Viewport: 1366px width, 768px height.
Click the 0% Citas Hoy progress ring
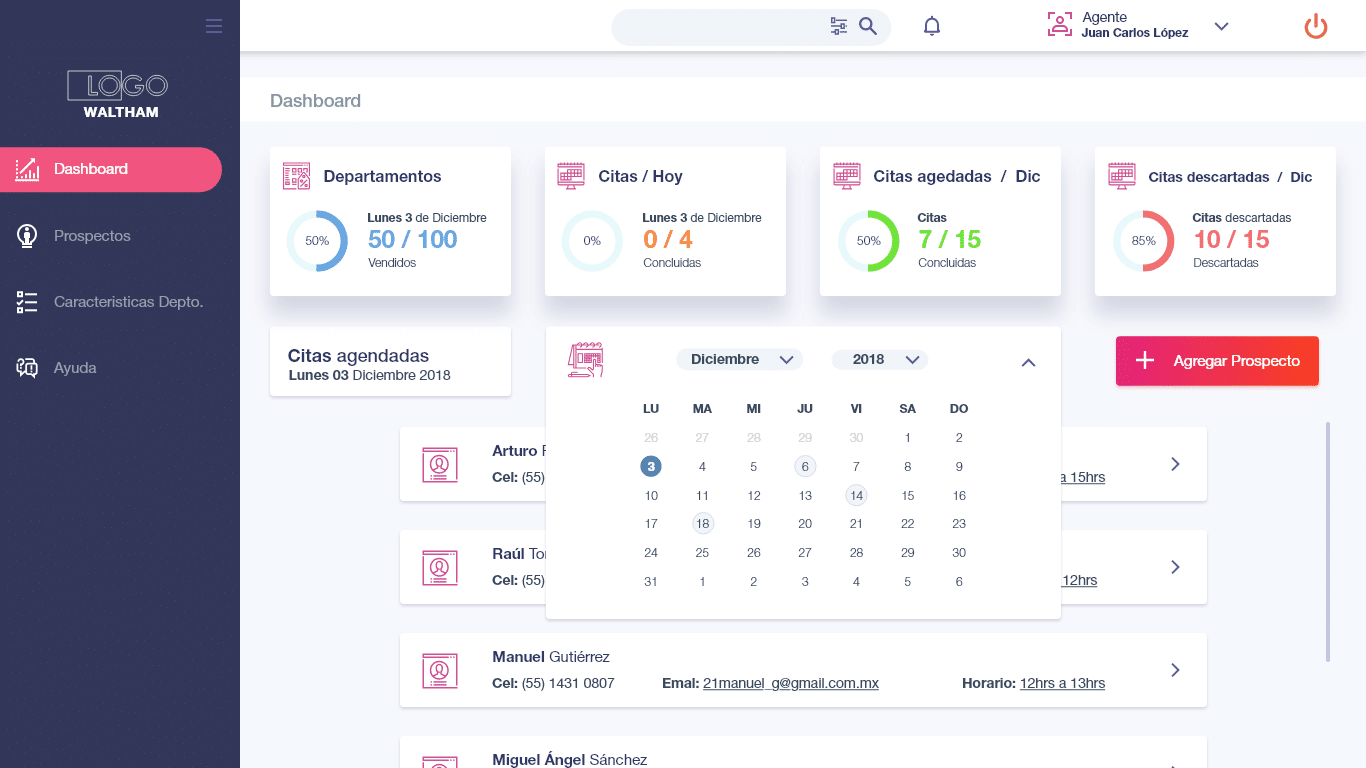pyautogui.click(x=592, y=241)
